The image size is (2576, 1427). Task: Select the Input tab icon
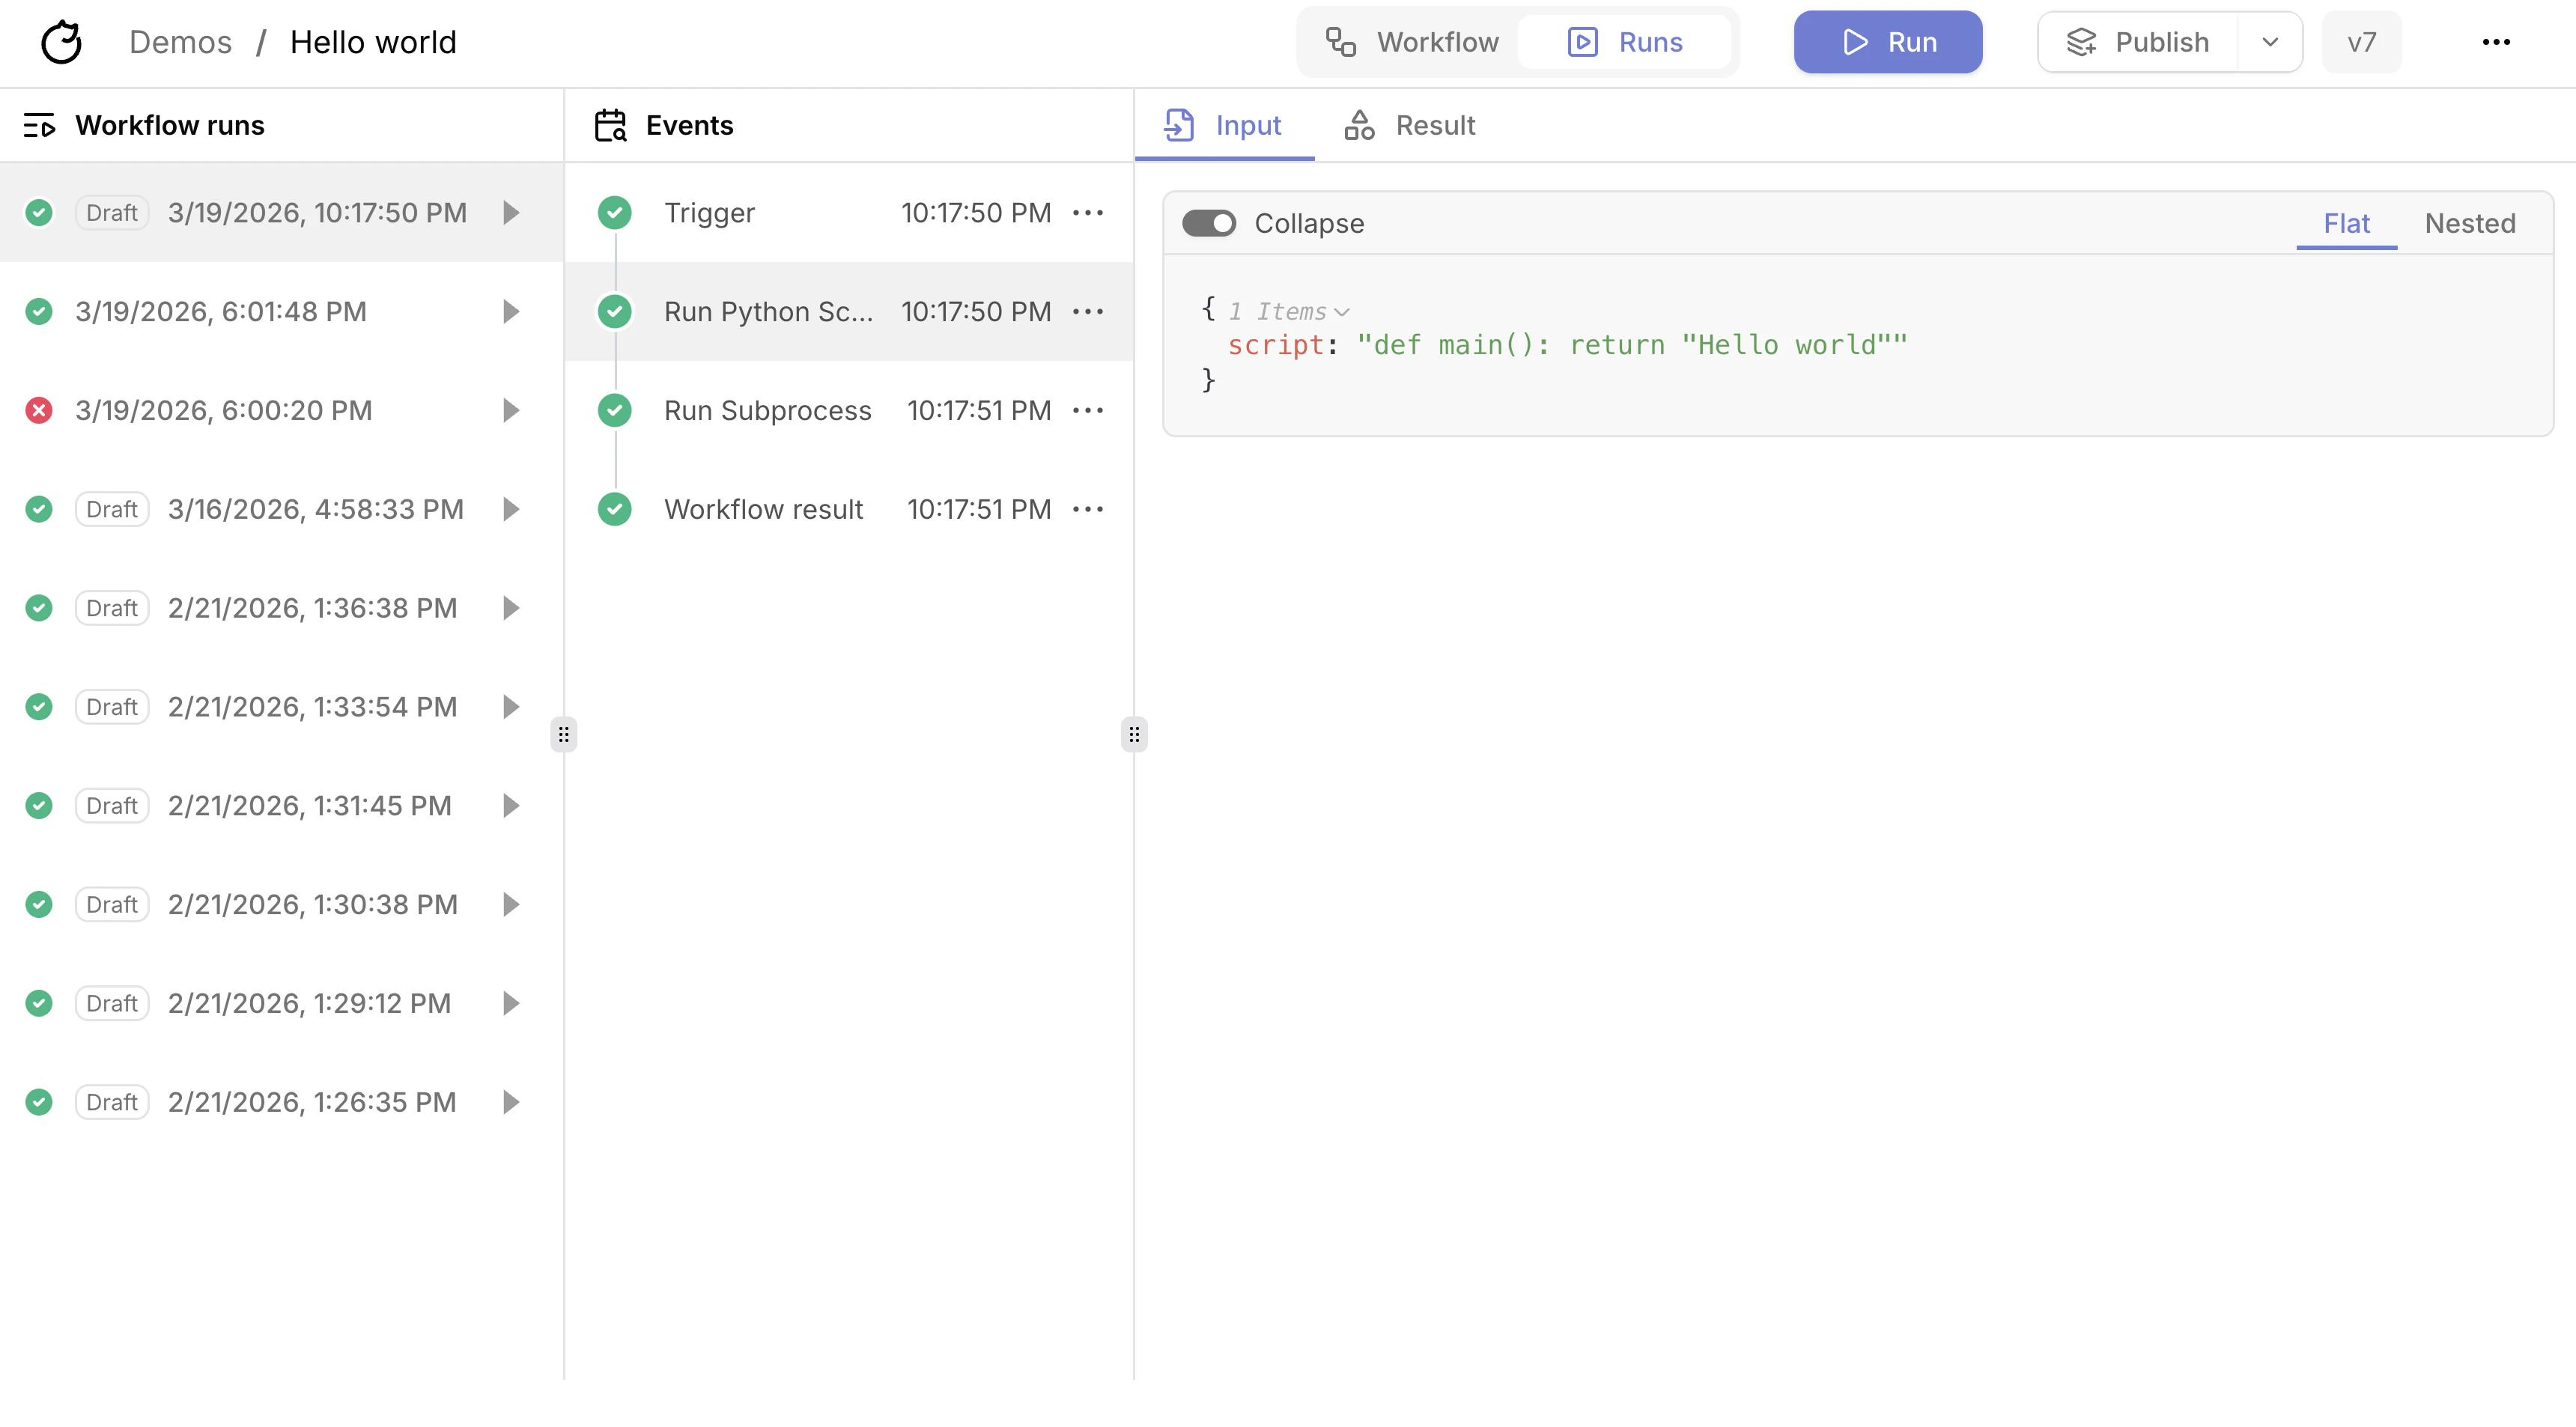[1182, 124]
